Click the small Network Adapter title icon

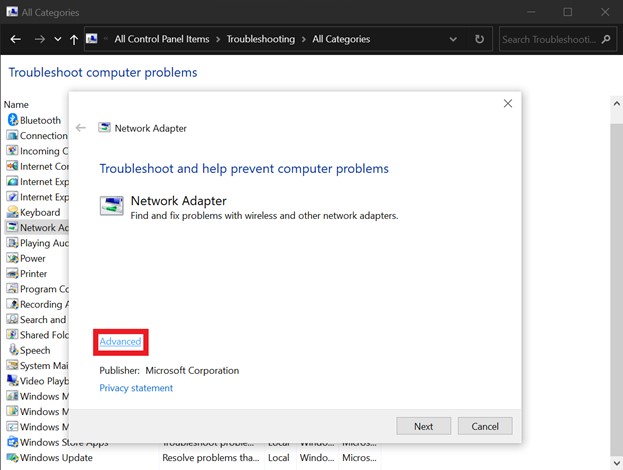(104, 128)
